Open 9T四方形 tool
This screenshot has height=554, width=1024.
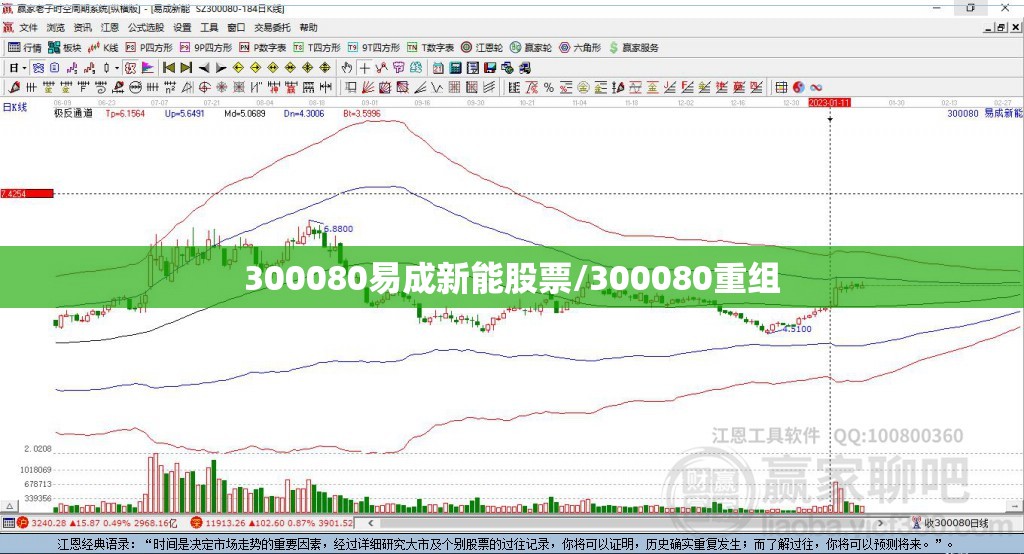pyautogui.click(x=374, y=48)
